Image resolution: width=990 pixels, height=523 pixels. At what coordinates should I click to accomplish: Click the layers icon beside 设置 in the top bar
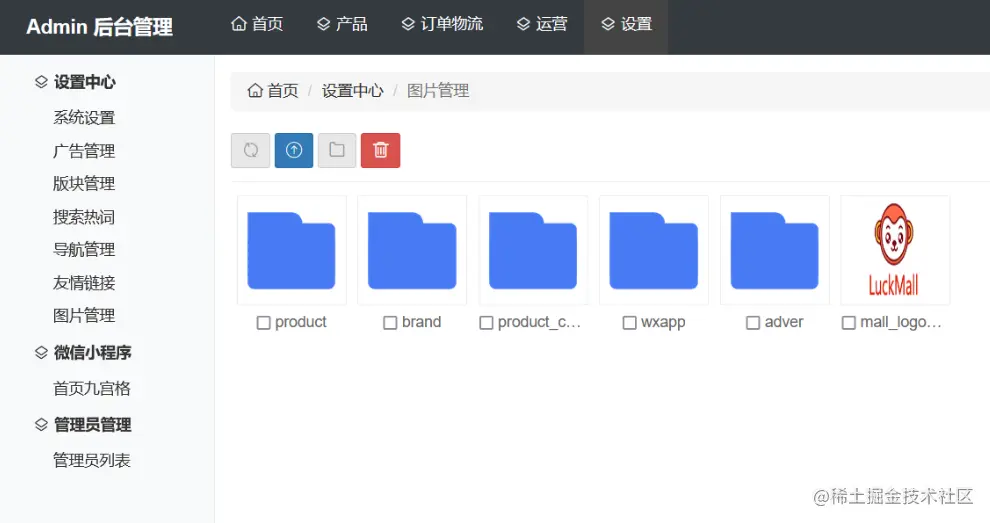click(608, 24)
